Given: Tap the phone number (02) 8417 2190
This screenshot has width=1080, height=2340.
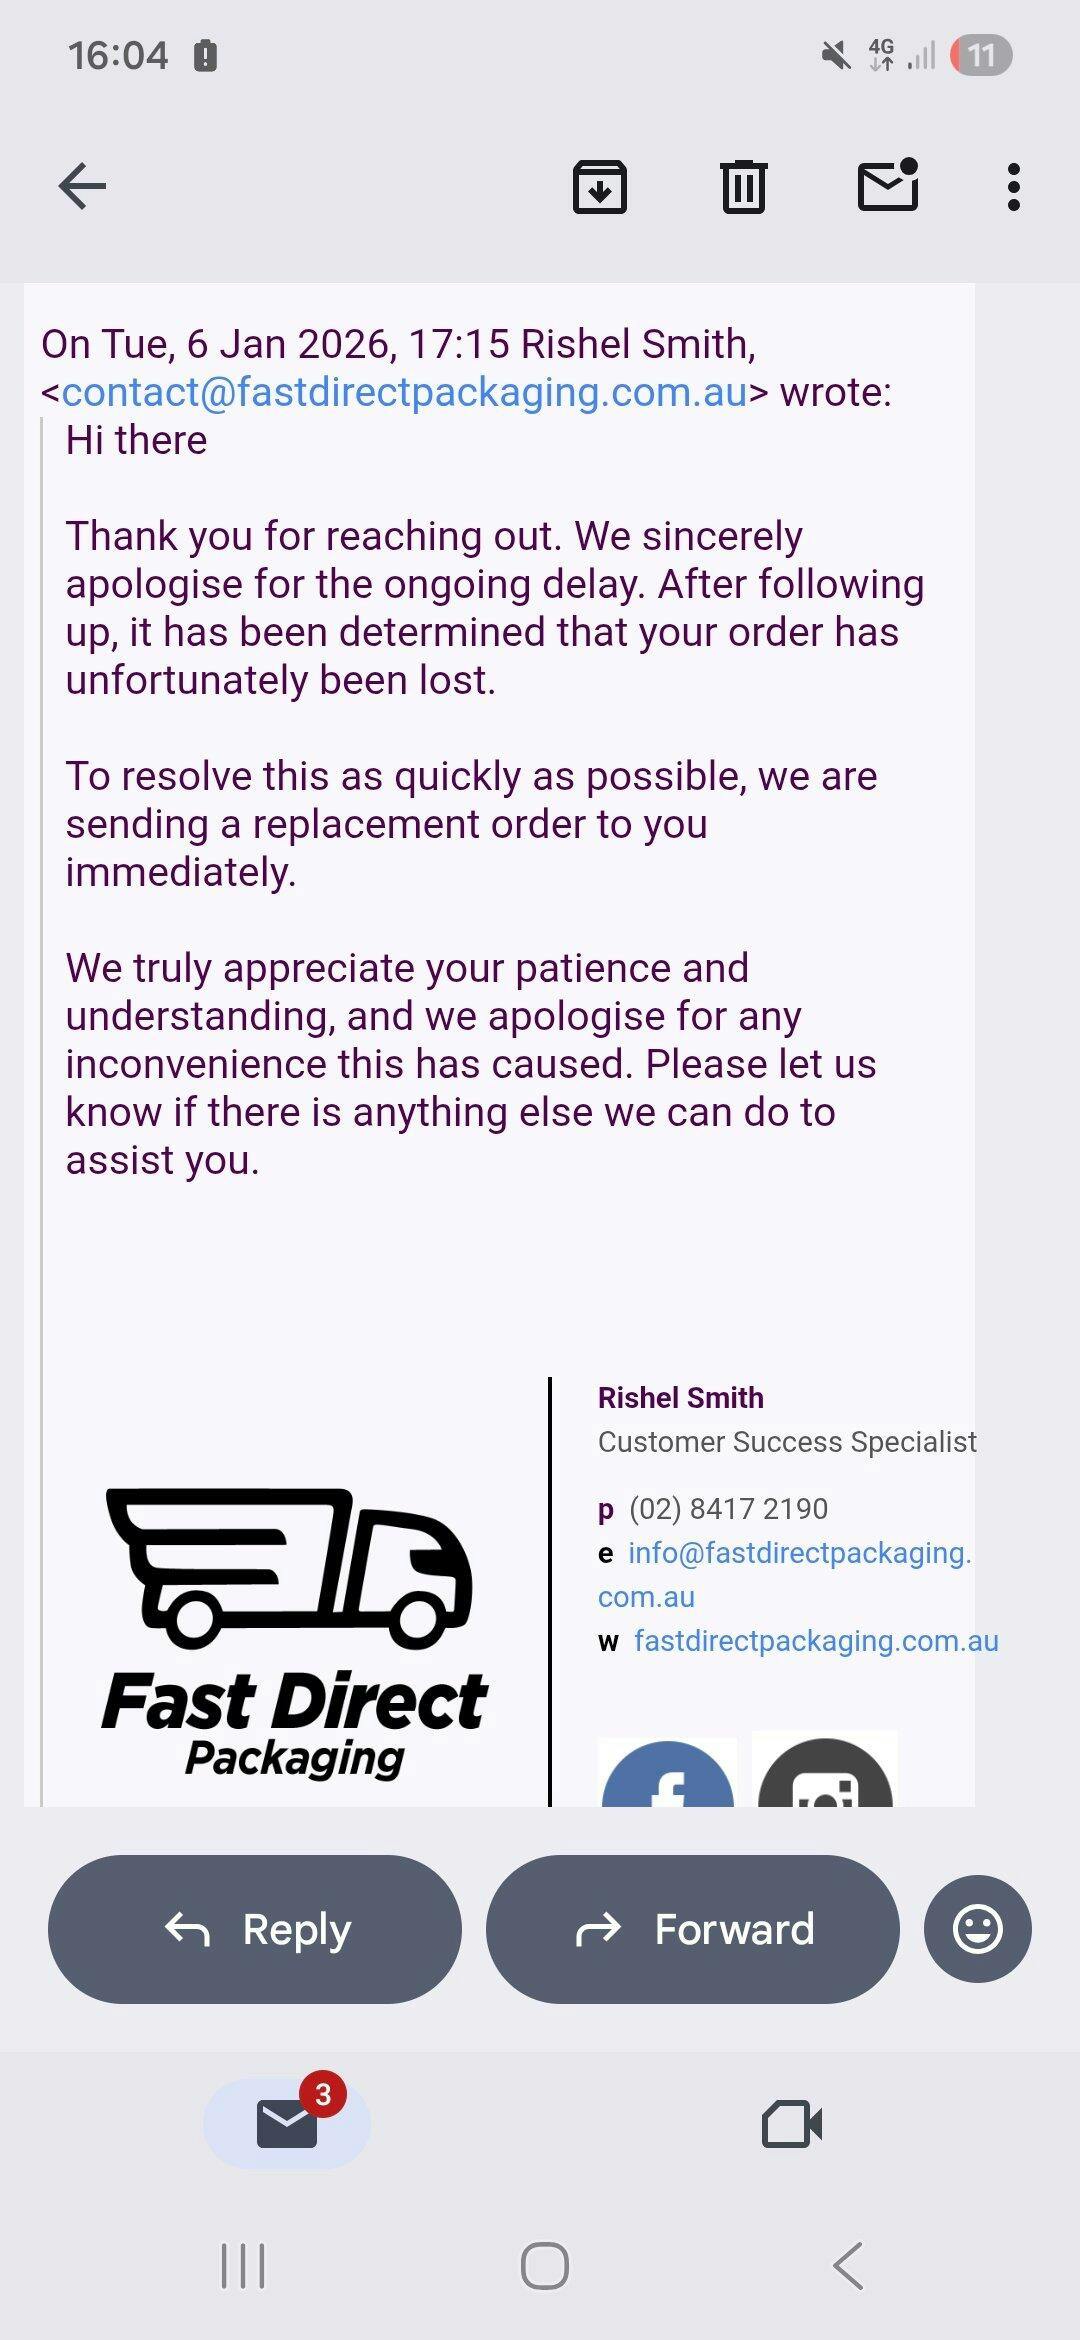Looking at the screenshot, I should click(x=728, y=1508).
